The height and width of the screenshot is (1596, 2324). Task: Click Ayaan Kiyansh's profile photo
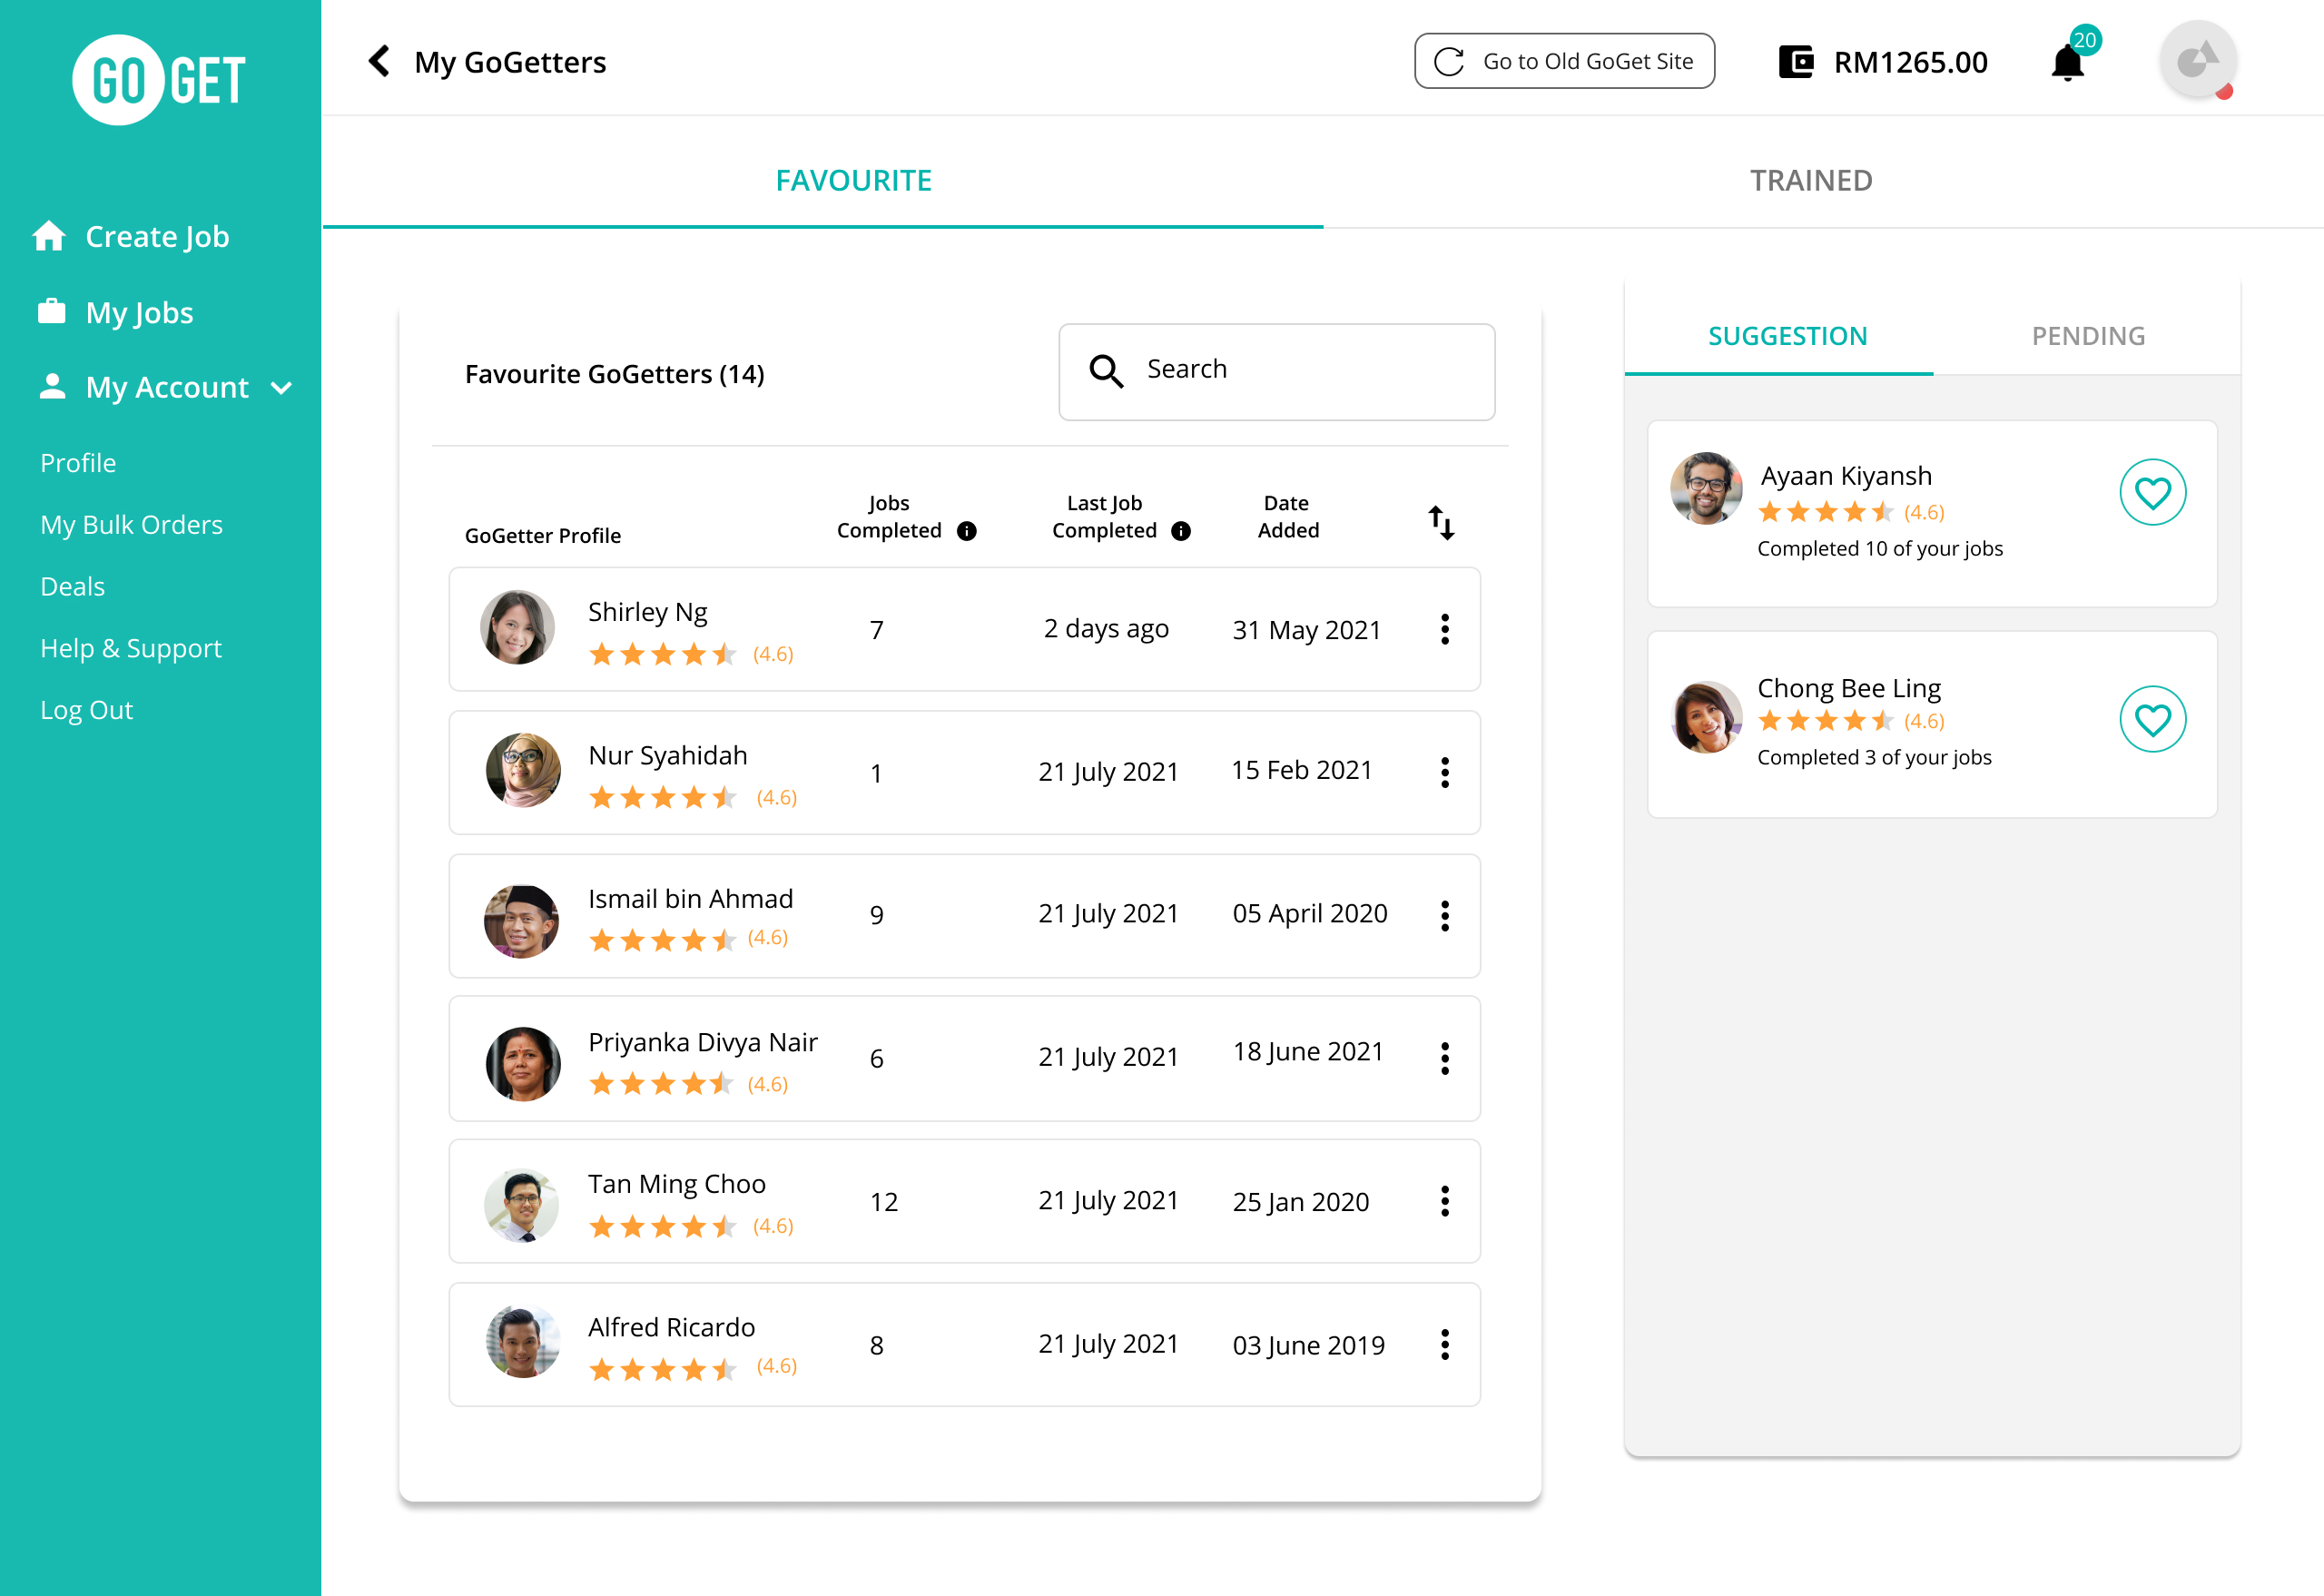coord(1706,488)
